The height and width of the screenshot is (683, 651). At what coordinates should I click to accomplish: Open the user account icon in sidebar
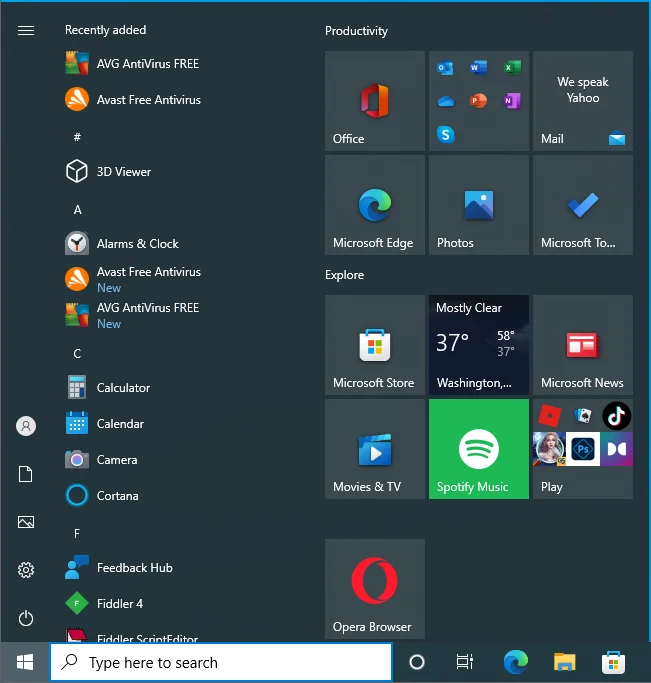pyautogui.click(x=26, y=426)
